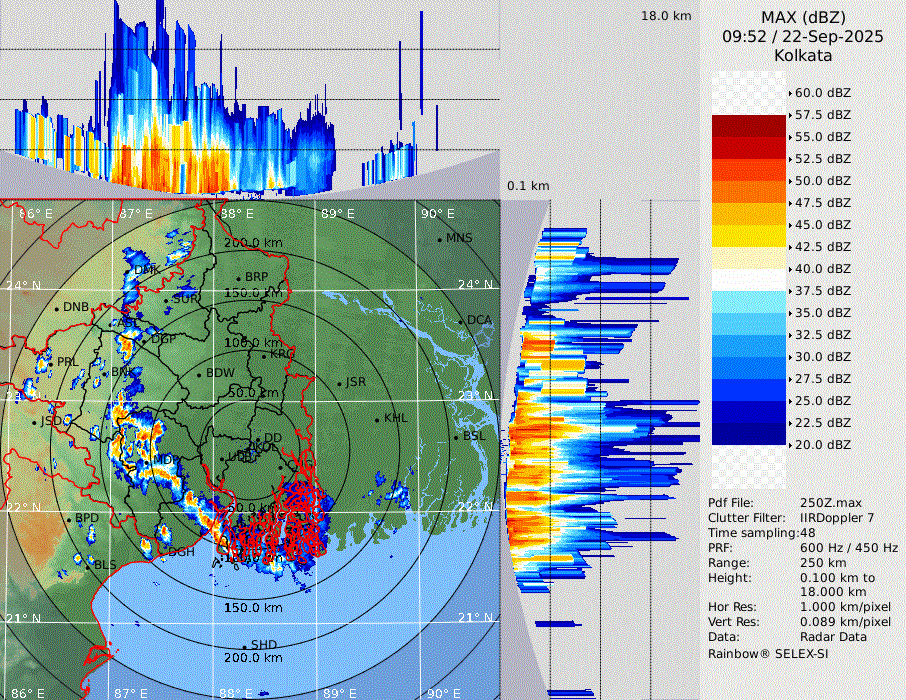This screenshot has width=906, height=700.
Task: Click the 18.0 km height label
Action: coord(666,16)
